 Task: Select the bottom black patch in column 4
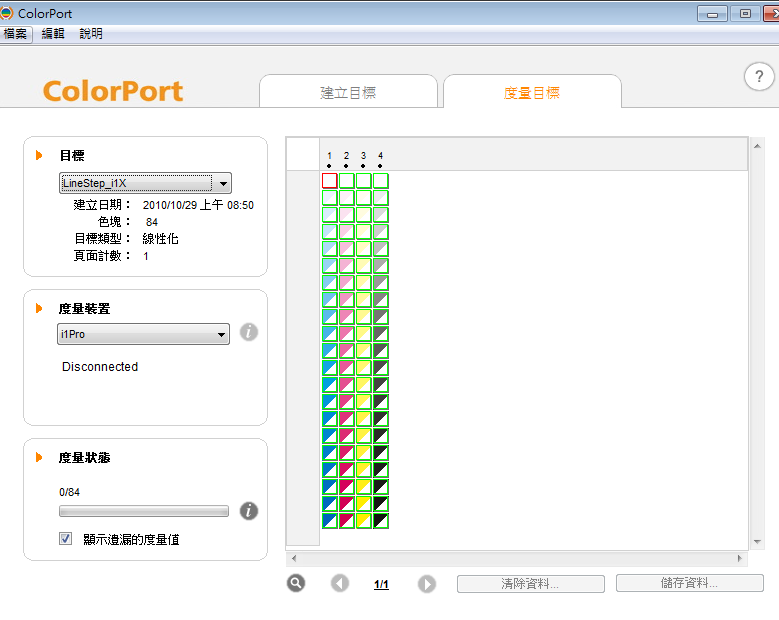click(x=381, y=521)
